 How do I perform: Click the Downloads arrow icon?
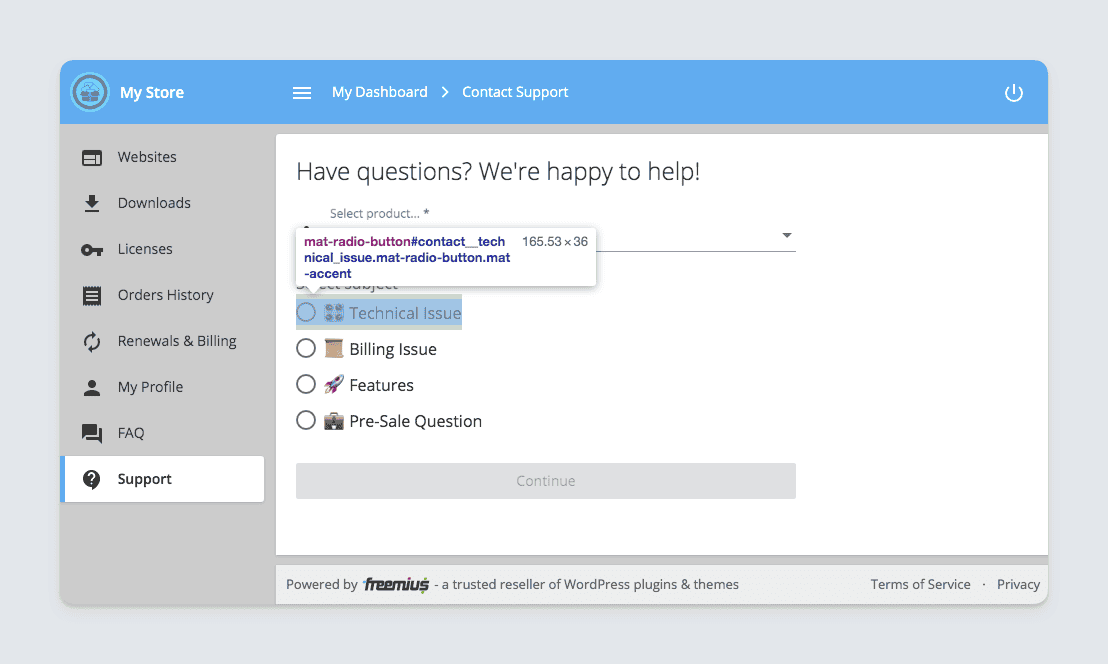(91, 202)
